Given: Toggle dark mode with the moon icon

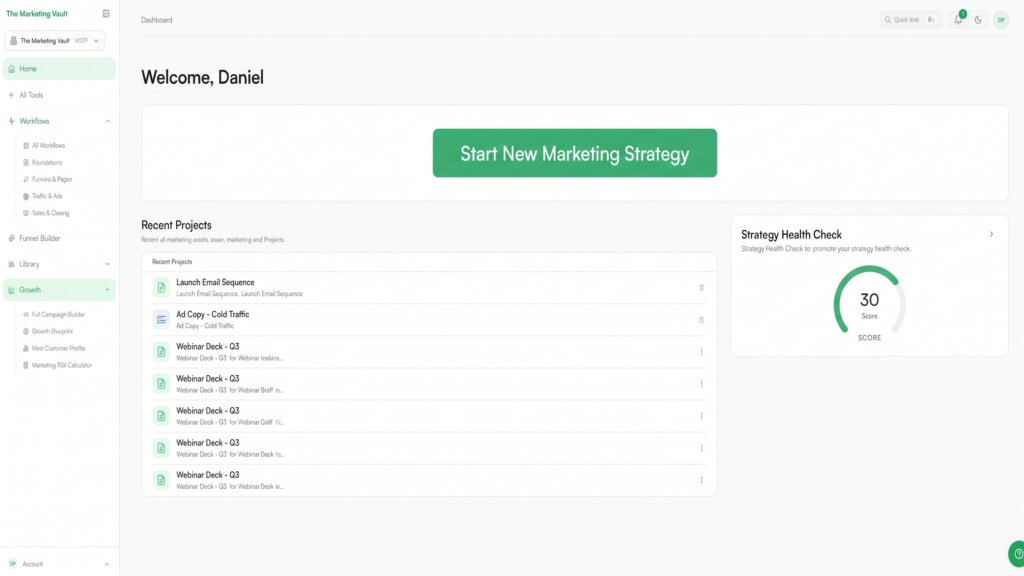Looking at the screenshot, I should (978, 20).
